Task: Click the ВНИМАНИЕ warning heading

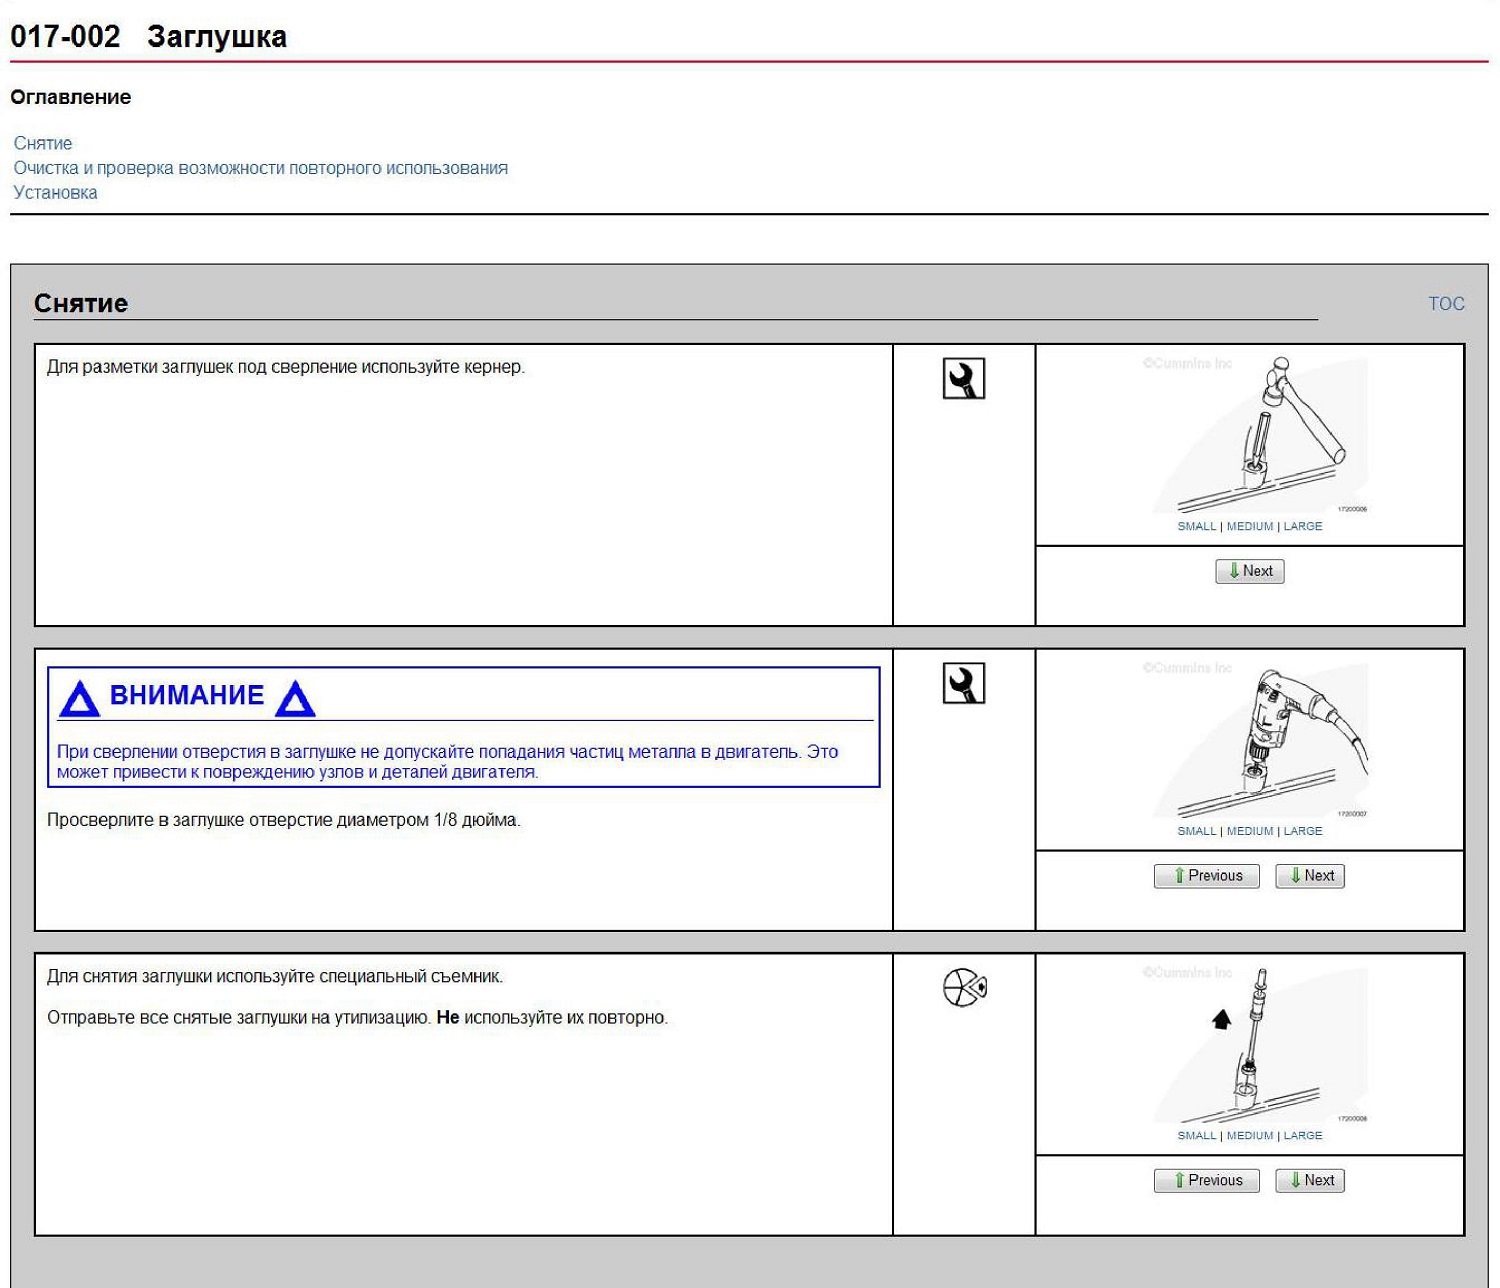Action: pos(187,695)
